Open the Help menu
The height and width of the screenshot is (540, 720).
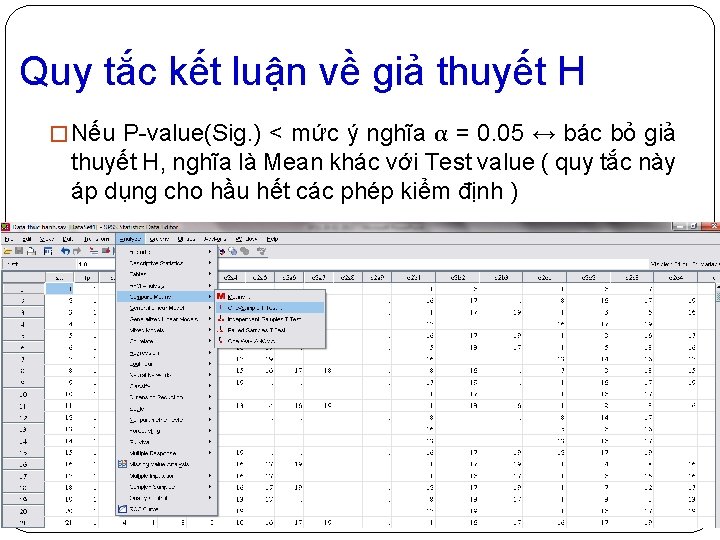(x=272, y=239)
